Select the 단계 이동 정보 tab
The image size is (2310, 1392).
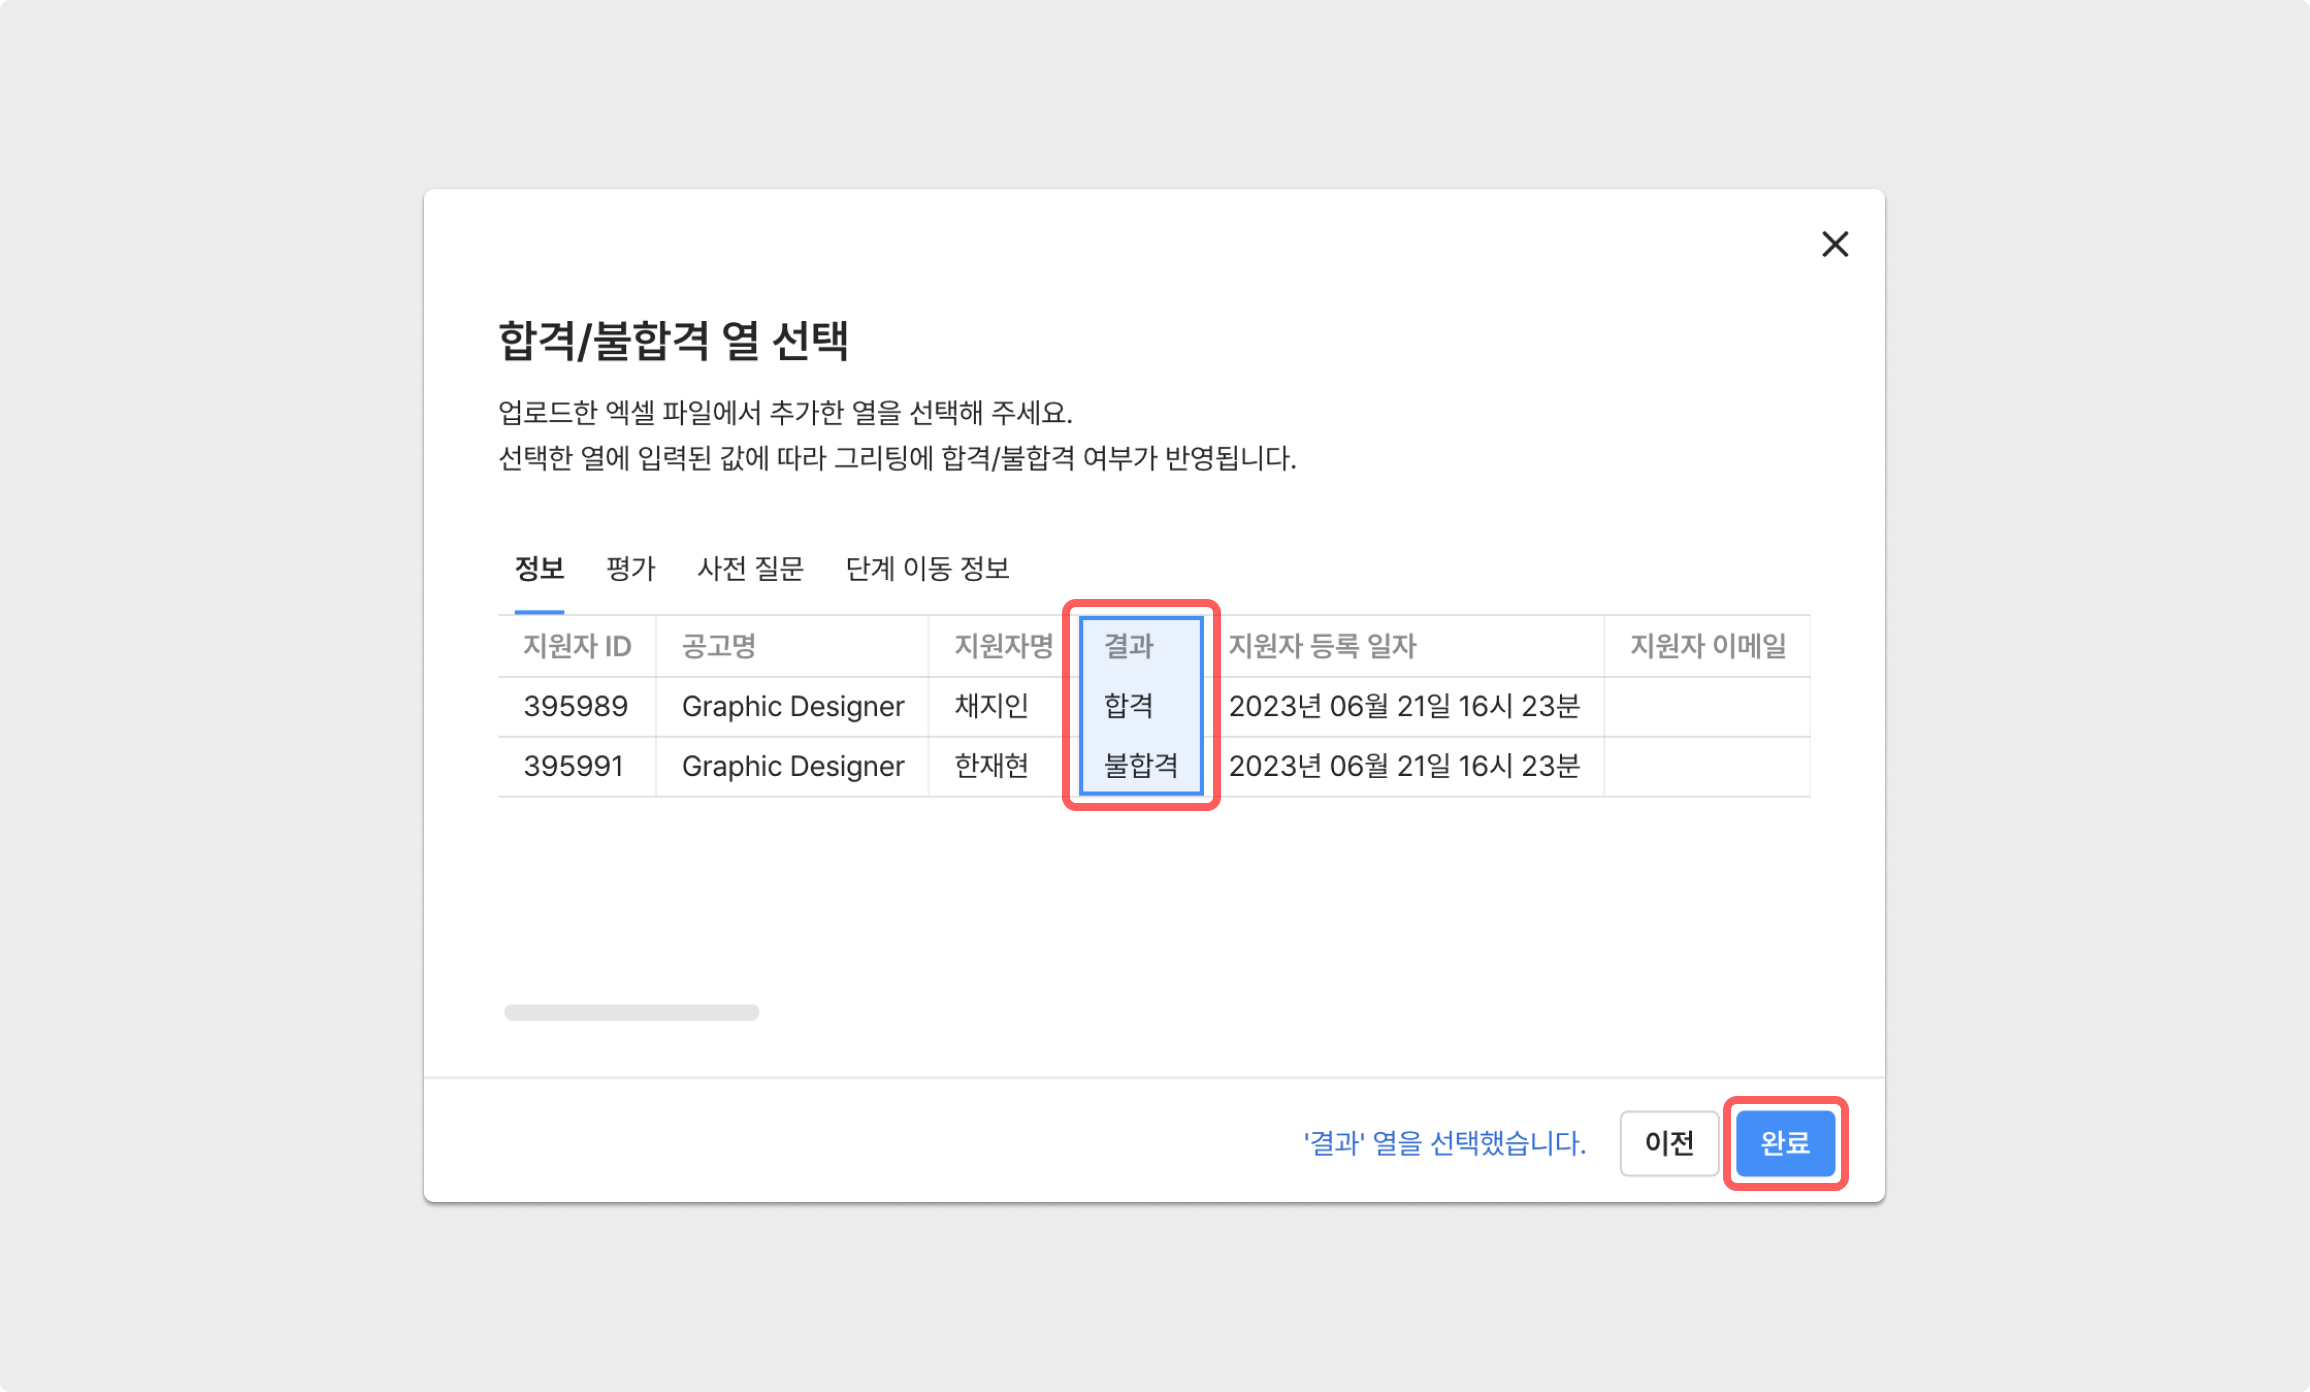pyautogui.click(x=927, y=569)
